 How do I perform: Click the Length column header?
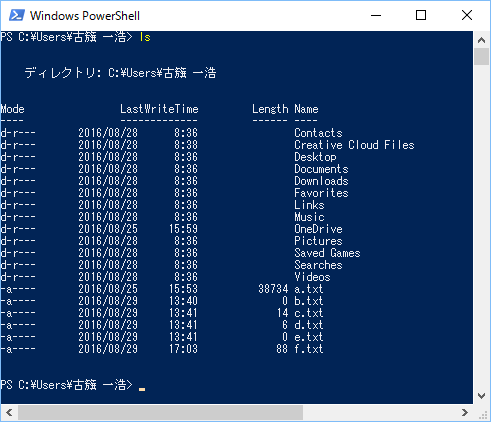coord(270,109)
